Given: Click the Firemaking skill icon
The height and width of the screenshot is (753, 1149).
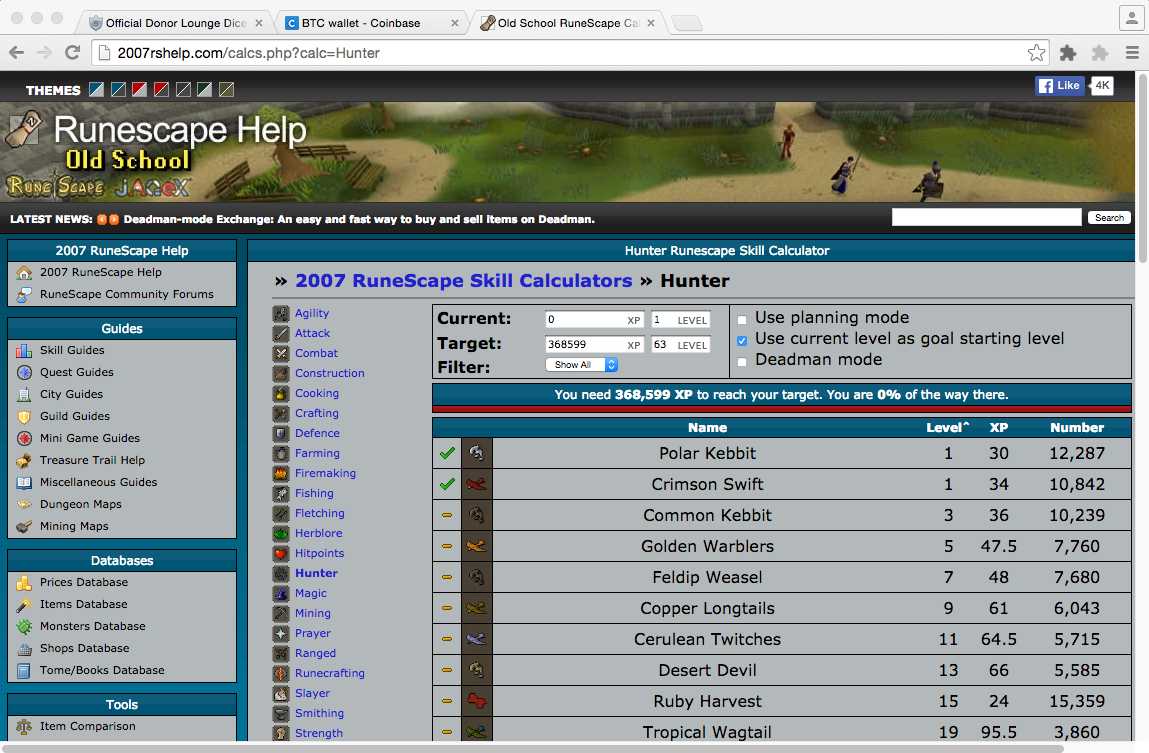Looking at the screenshot, I should click(281, 473).
